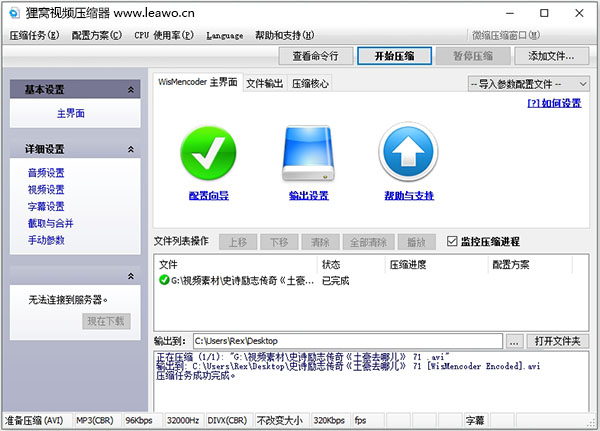Image resolution: width=600 pixels, height=431 pixels.
Task: Open 配置方案(C) menu
Action: tap(97, 35)
